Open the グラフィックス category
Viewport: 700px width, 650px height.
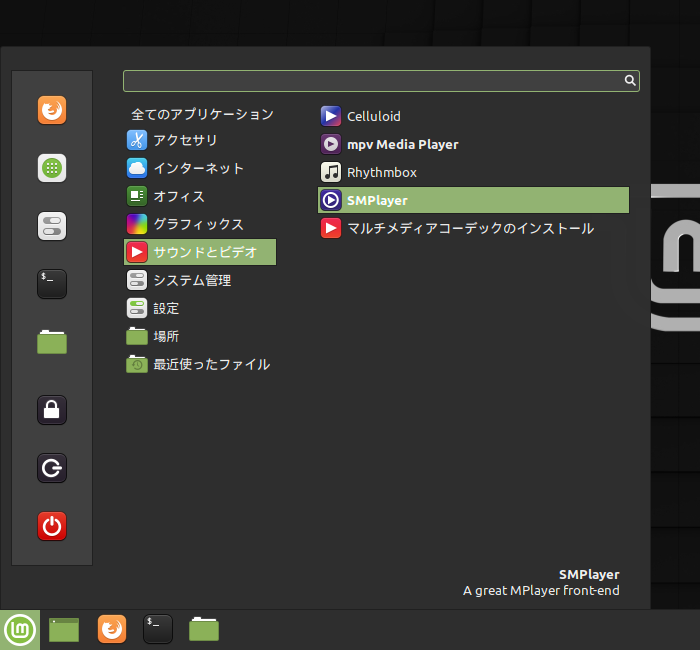200,224
